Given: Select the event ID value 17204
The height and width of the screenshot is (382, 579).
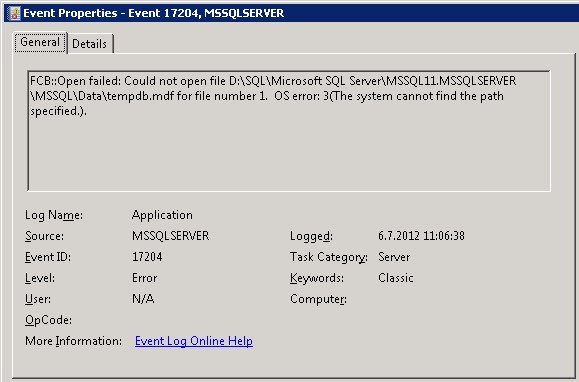Looking at the screenshot, I should [147, 257].
